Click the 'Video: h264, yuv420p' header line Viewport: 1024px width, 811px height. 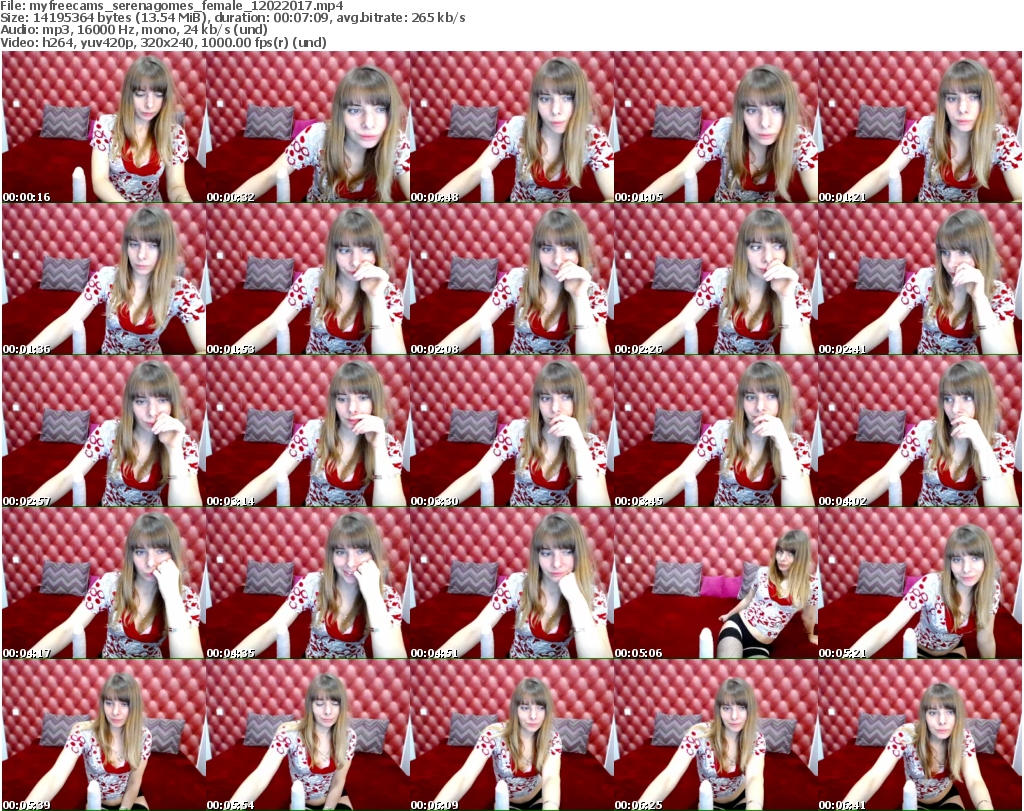pyautogui.click(x=163, y=42)
